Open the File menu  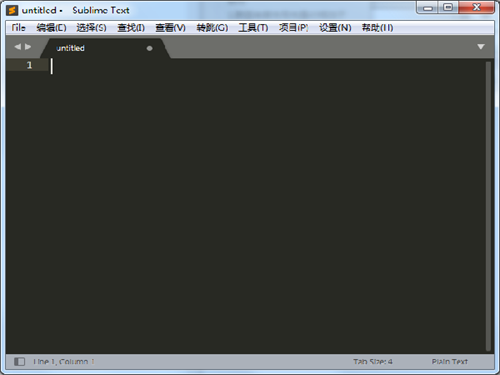18,28
